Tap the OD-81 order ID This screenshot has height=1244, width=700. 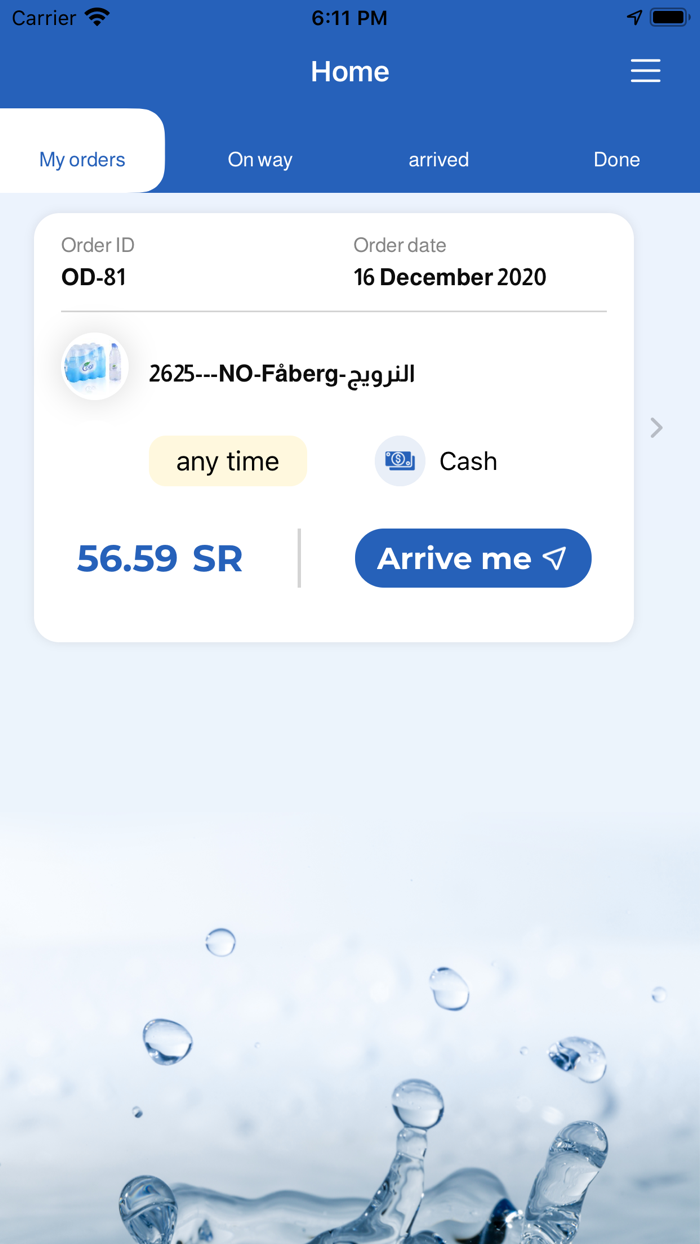click(94, 277)
